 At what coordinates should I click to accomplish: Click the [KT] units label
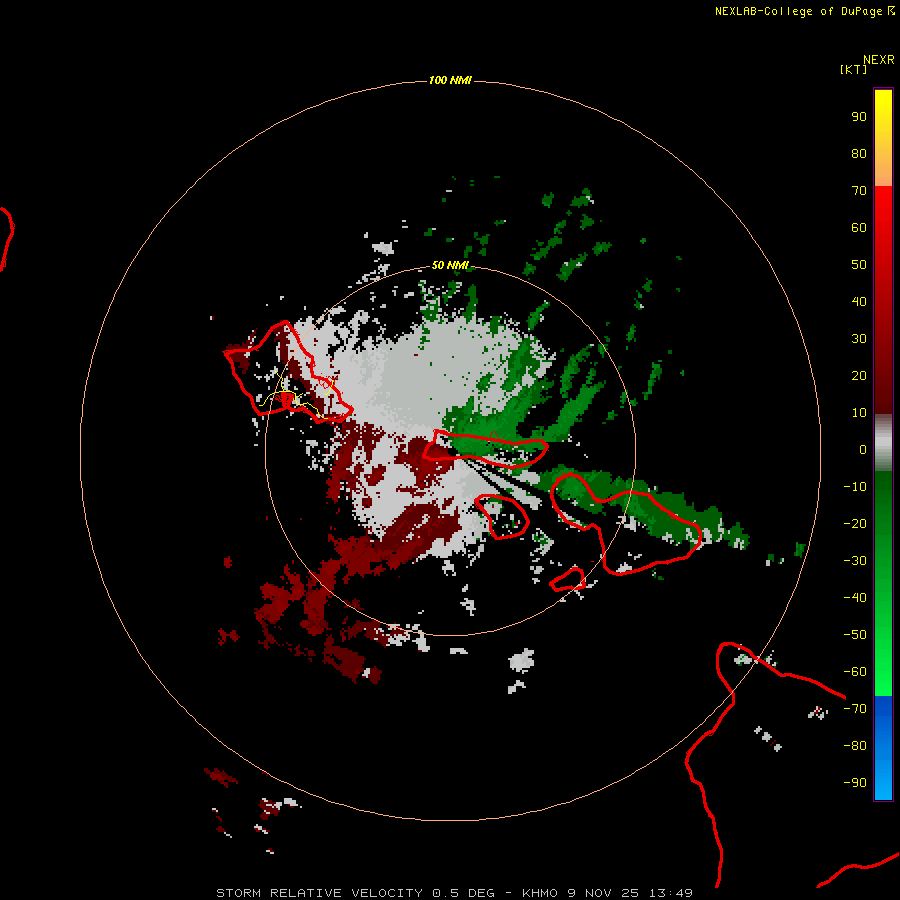click(854, 69)
